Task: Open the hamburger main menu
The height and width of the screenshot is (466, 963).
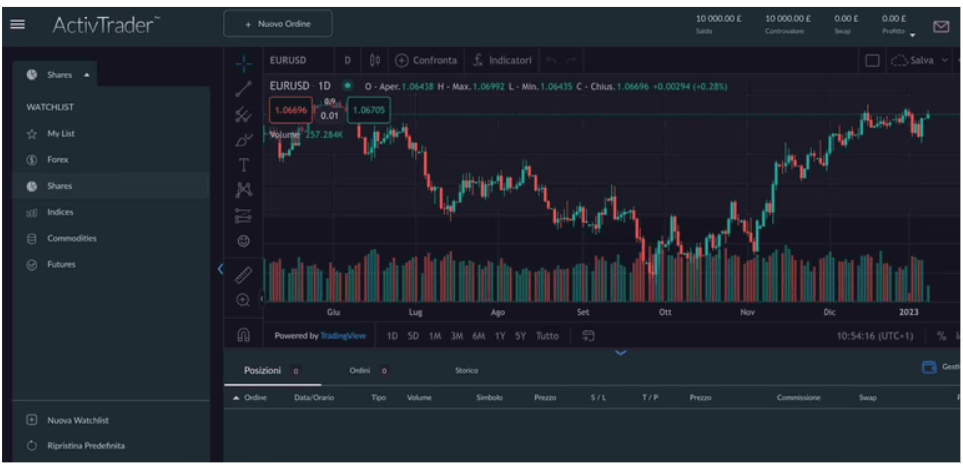Action: tap(17, 25)
